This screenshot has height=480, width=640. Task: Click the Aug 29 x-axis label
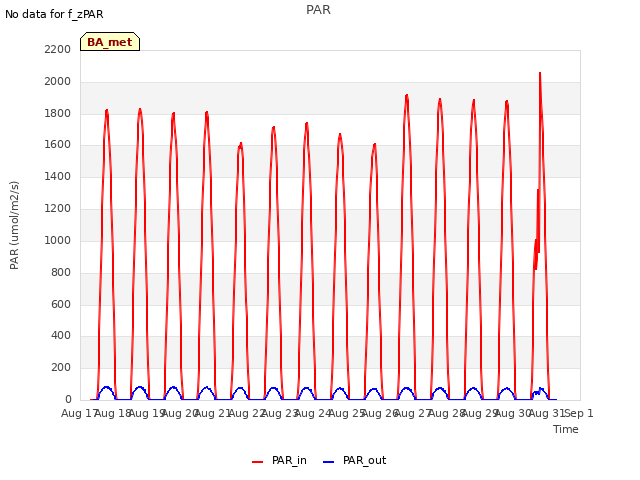[x=480, y=413]
